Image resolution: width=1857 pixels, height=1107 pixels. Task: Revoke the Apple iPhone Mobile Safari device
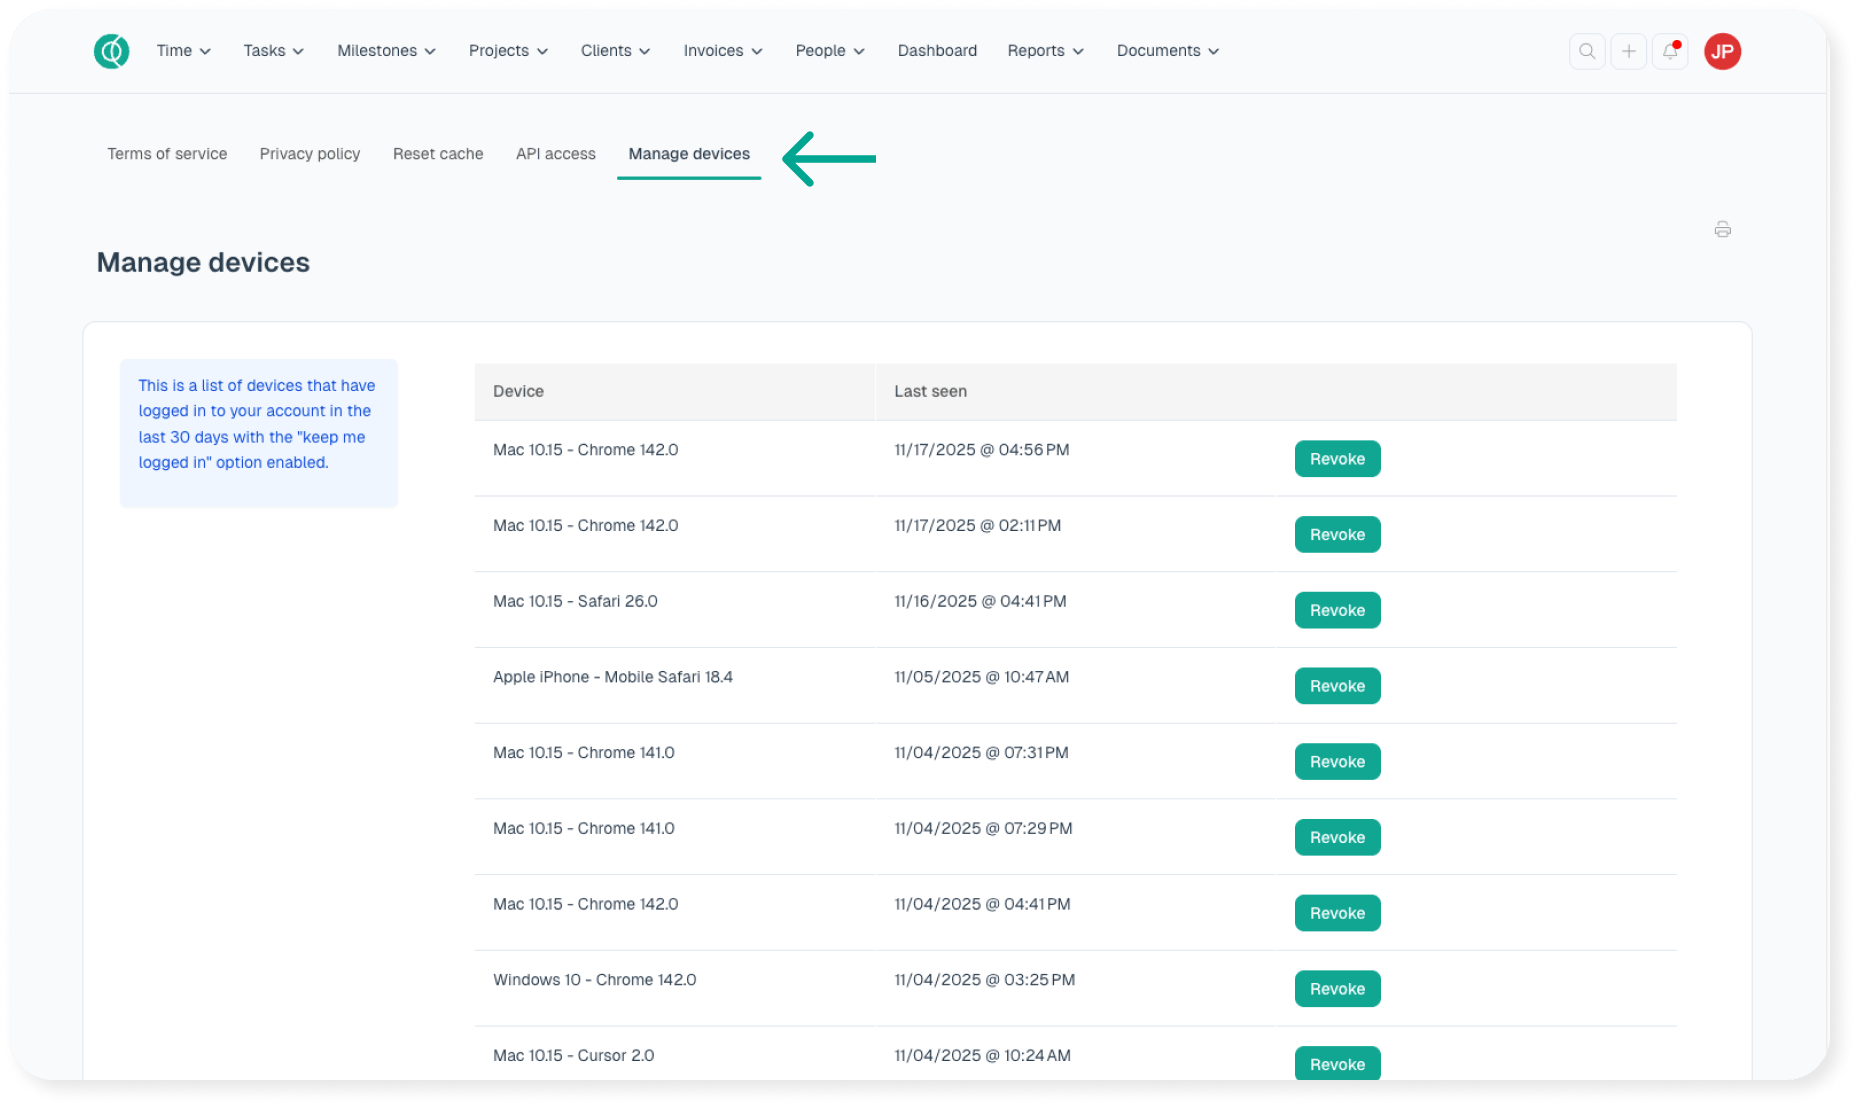coord(1337,686)
